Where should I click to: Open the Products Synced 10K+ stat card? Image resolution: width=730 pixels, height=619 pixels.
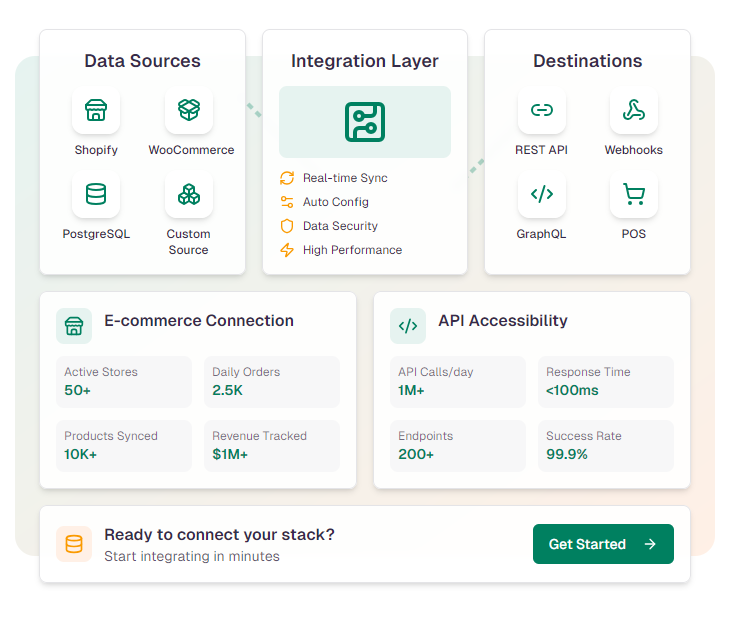click(124, 446)
